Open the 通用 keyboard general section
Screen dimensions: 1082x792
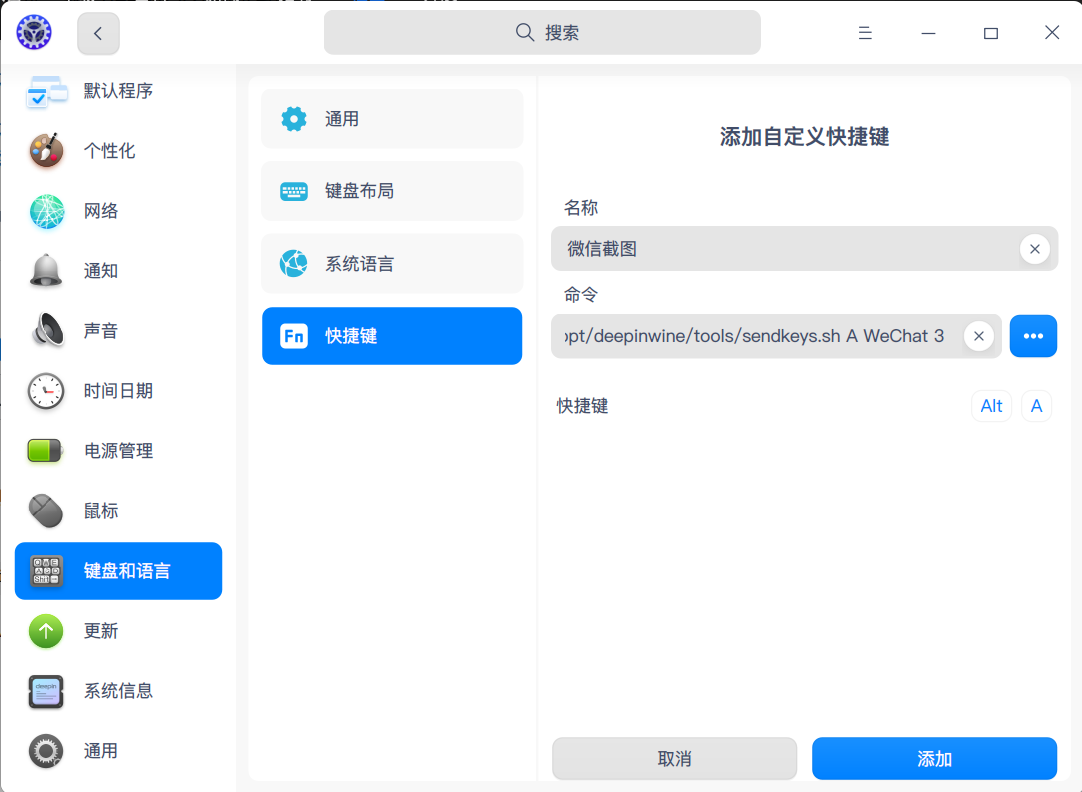(x=391, y=118)
